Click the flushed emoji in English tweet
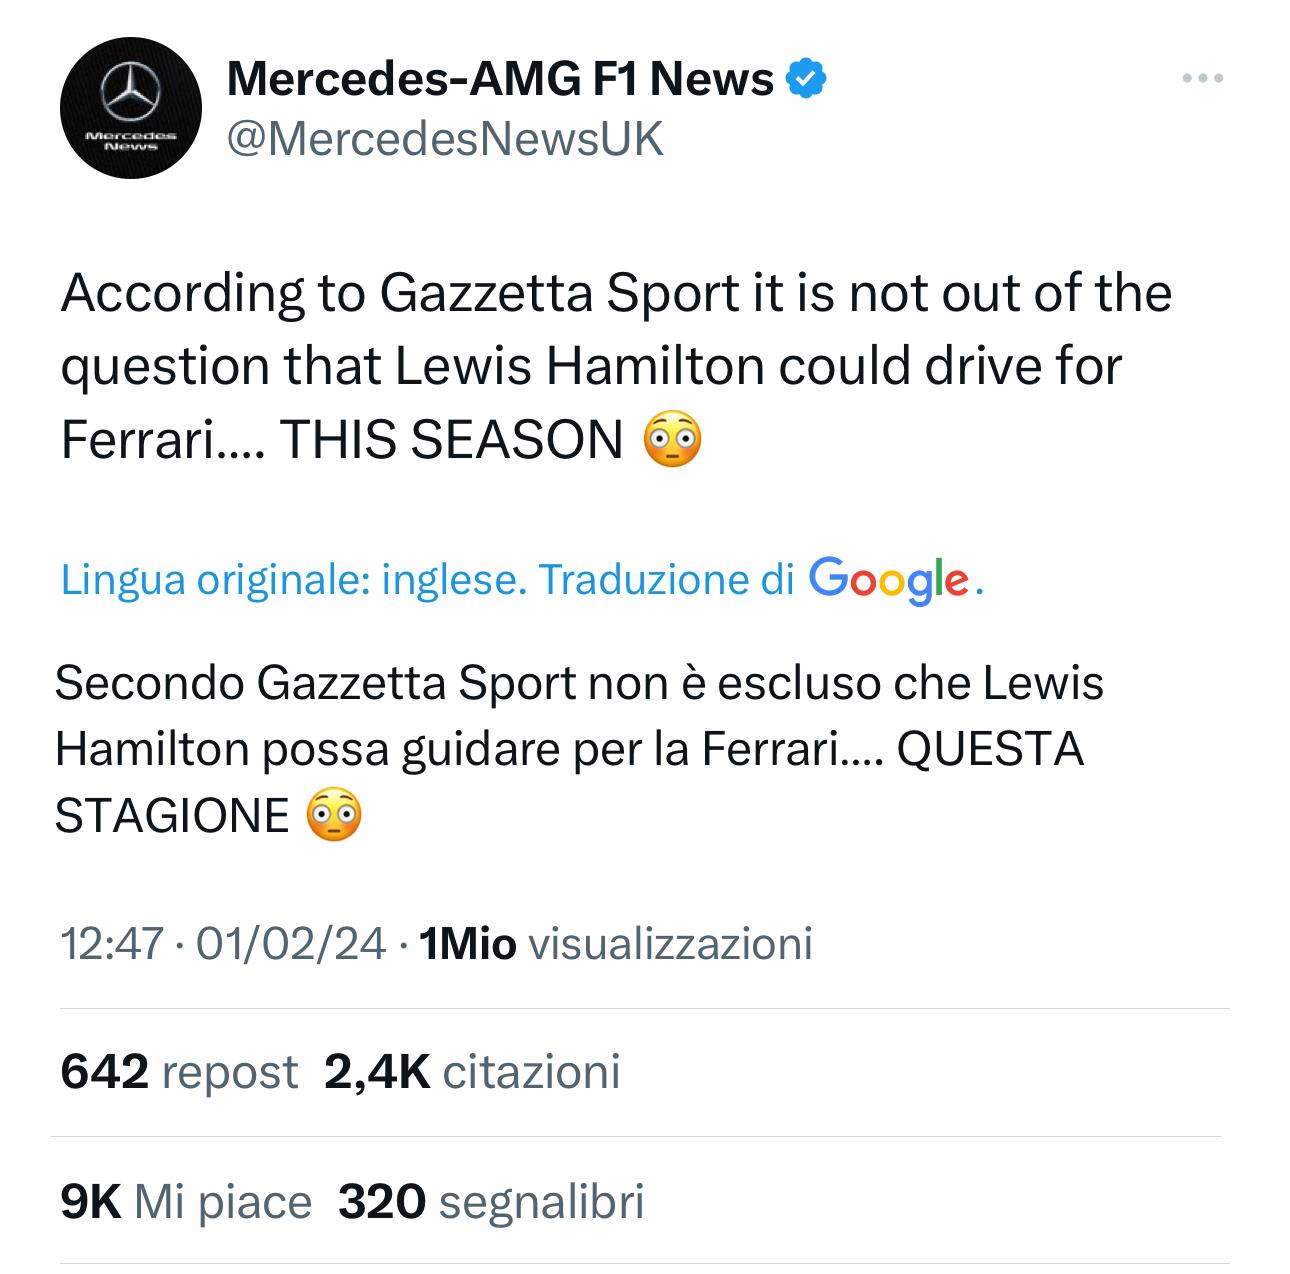 (671, 441)
